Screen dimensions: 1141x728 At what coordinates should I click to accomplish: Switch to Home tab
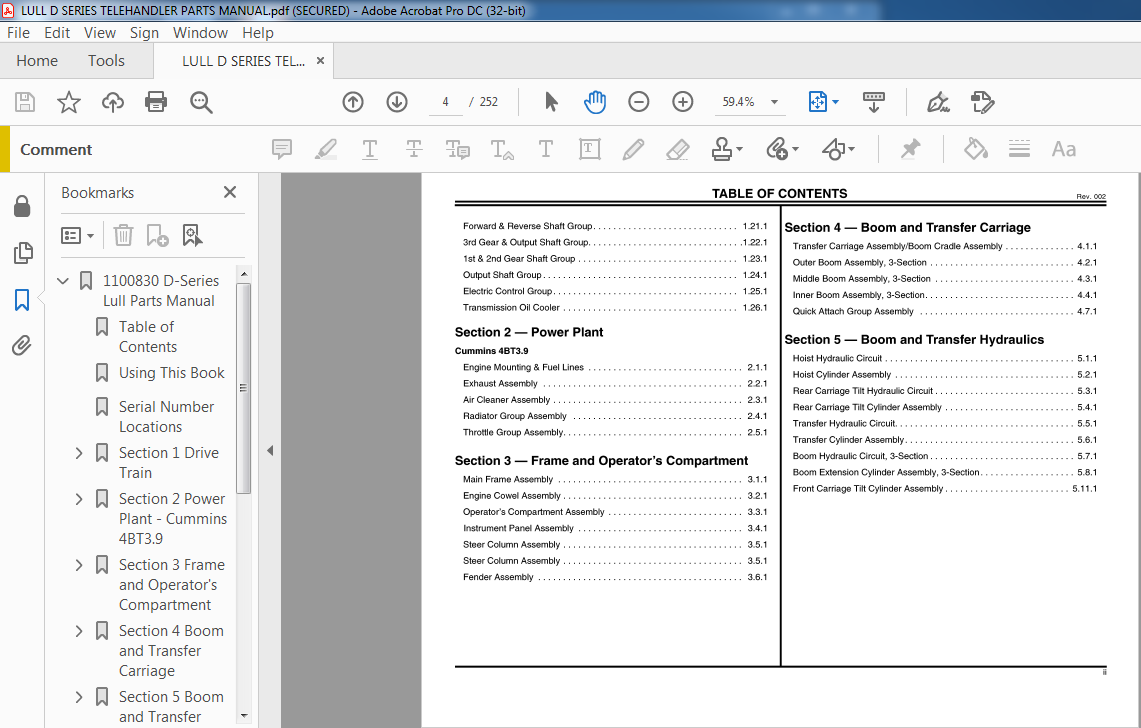[36, 61]
